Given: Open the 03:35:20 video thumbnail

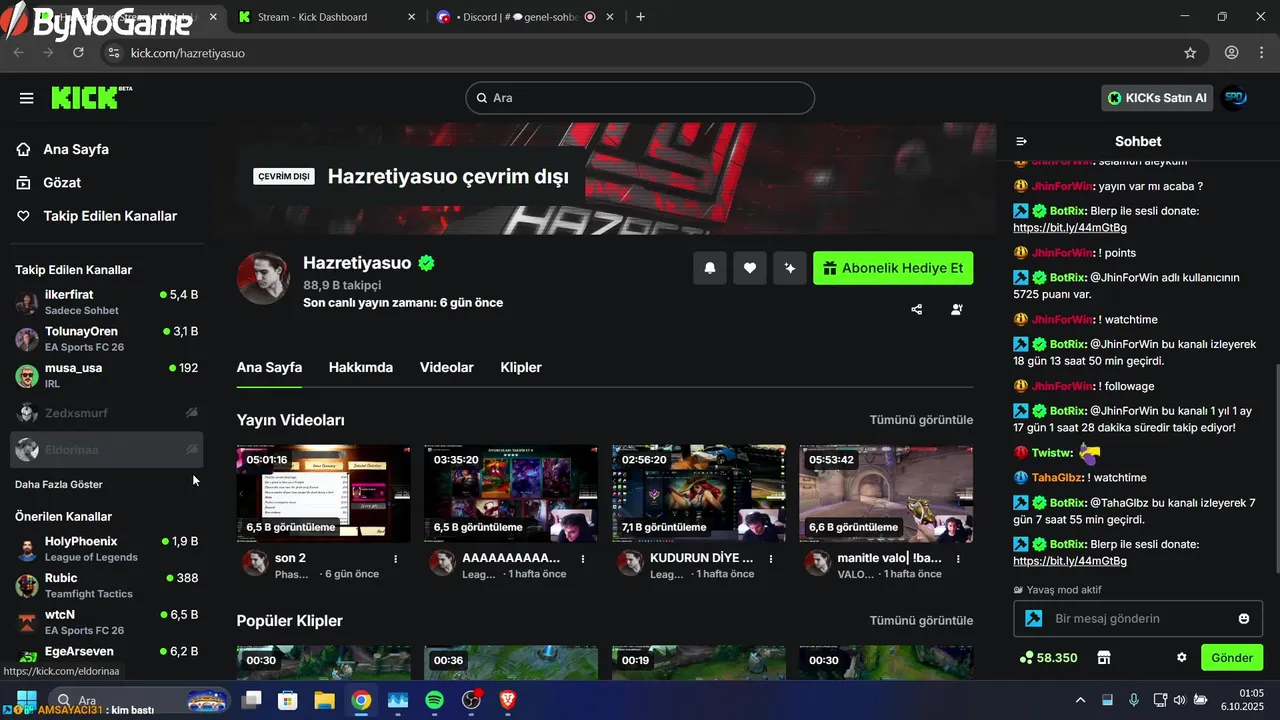Looking at the screenshot, I should coord(511,493).
